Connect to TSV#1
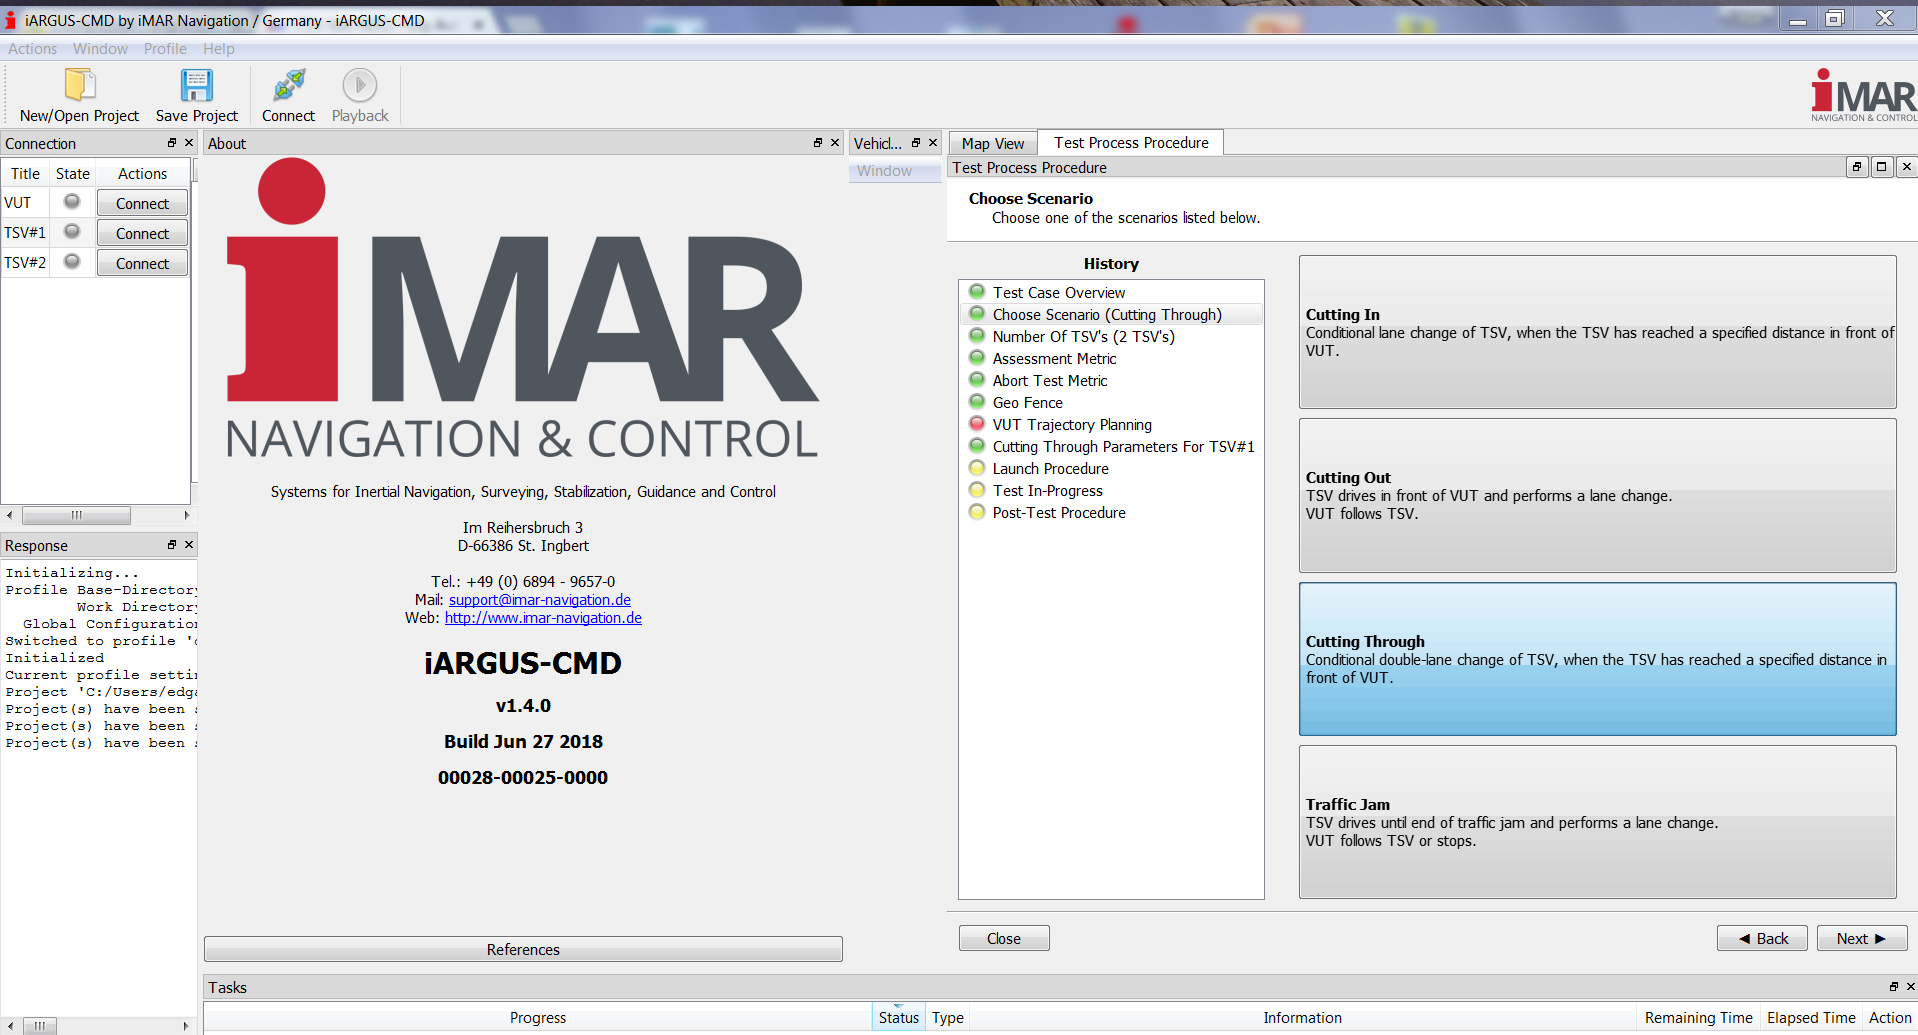 (142, 233)
